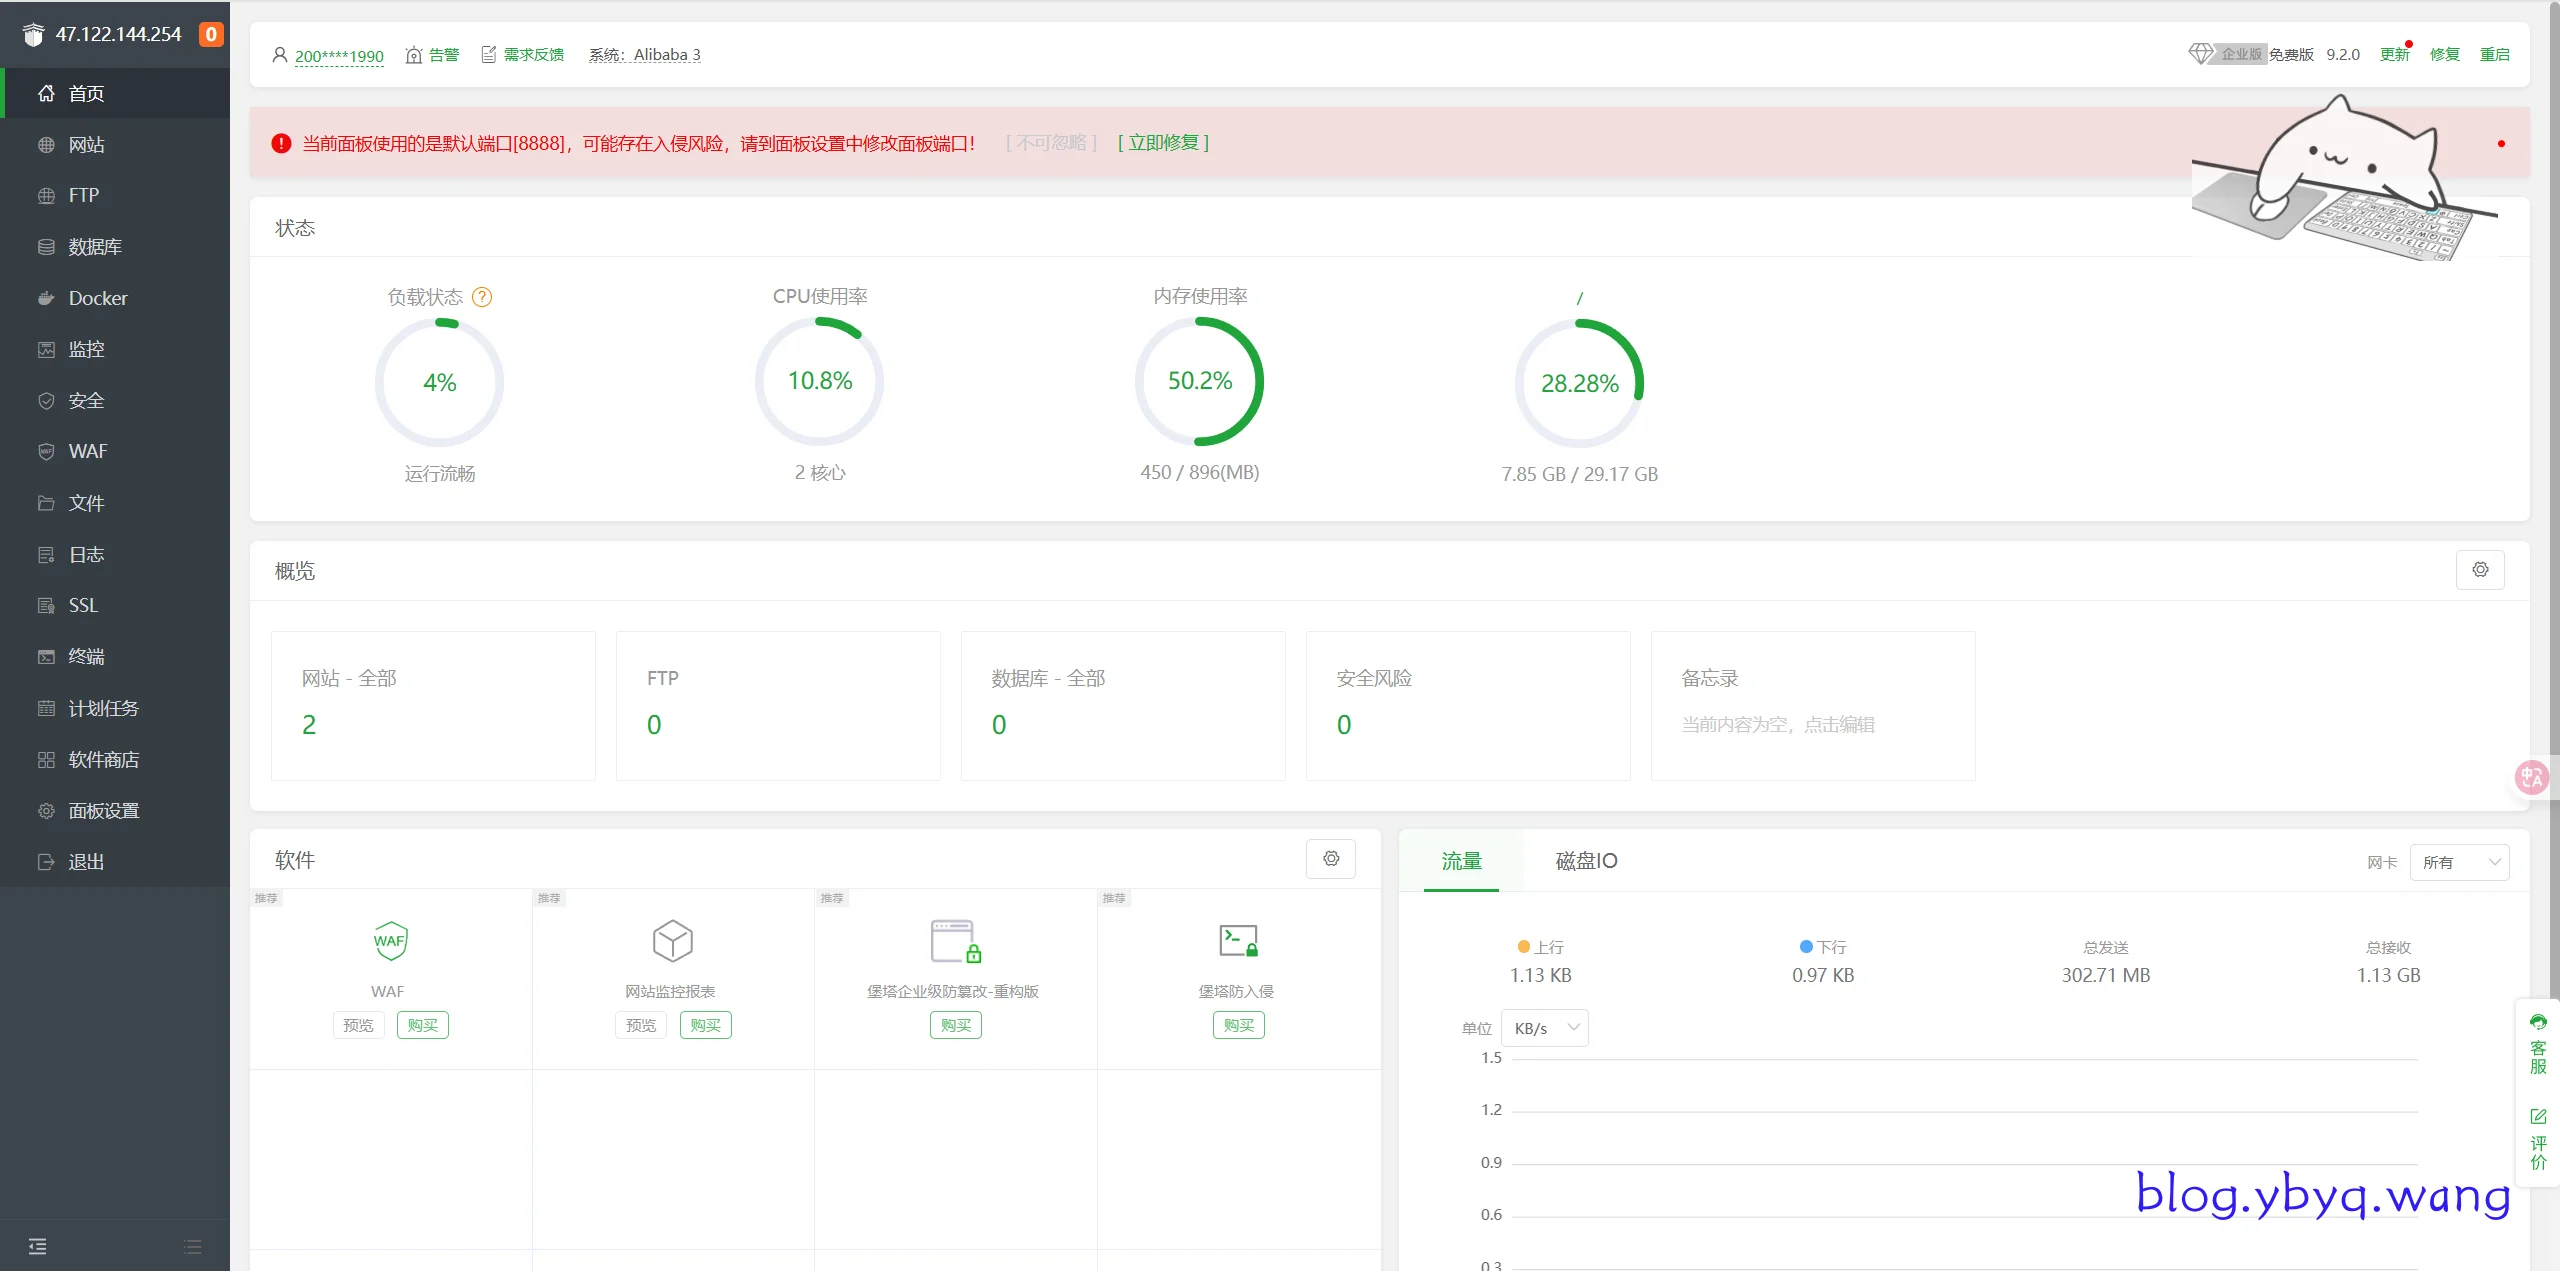
Task: Open the software panel settings gear
Action: tap(1331, 859)
